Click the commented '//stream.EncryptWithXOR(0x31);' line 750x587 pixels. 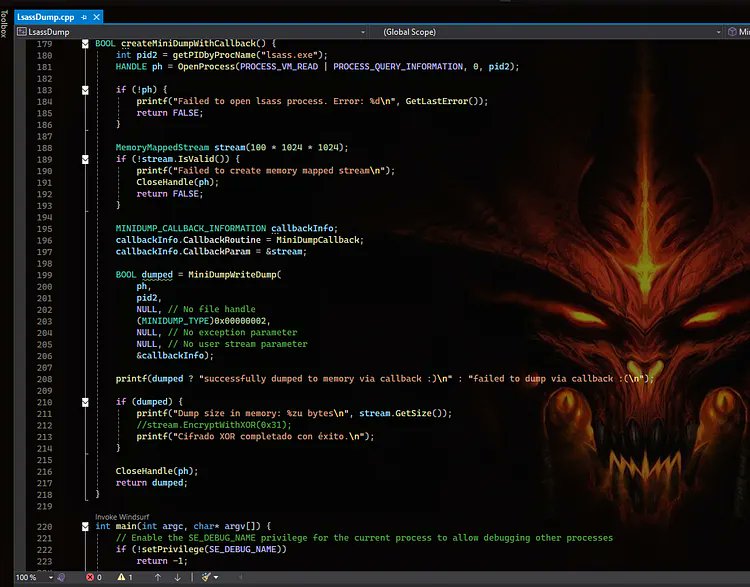214,425
